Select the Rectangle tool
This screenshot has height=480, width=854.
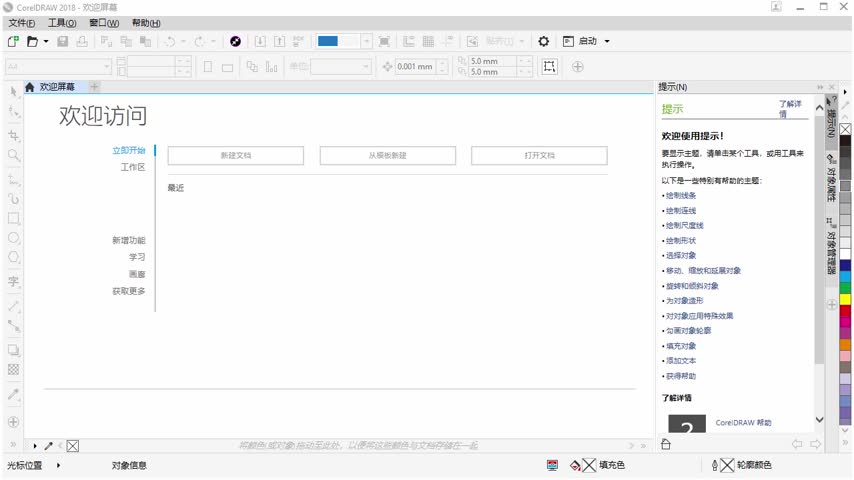pyautogui.click(x=14, y=218)
